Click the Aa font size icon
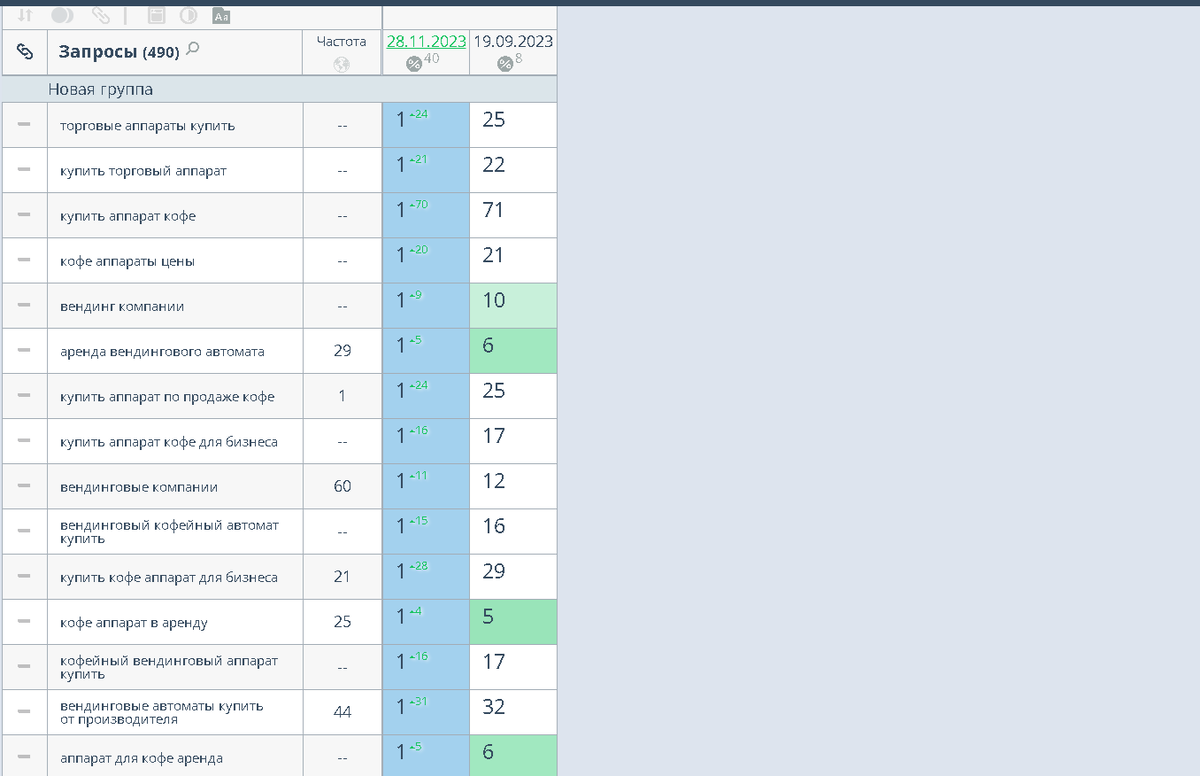Viewport: 1200px width, 776px height. pyautogui.click(x=222, y=15)
